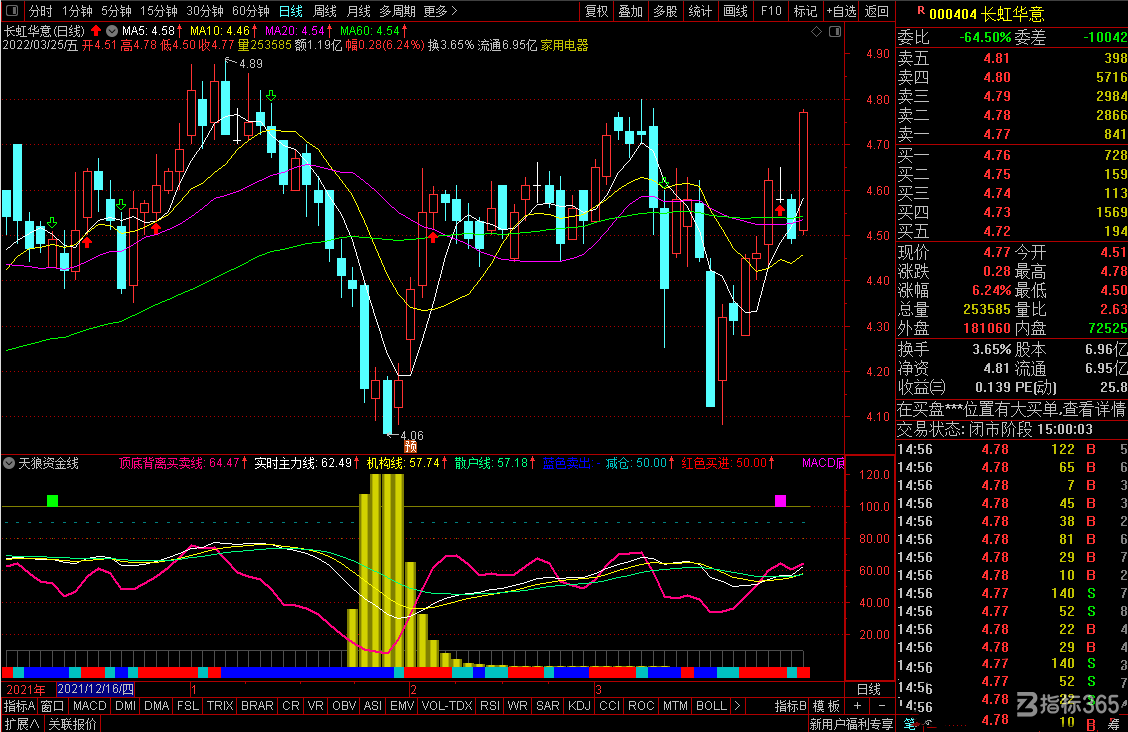Select the OBV indicator tab
1128x732 pixels.
pos(344,706)
